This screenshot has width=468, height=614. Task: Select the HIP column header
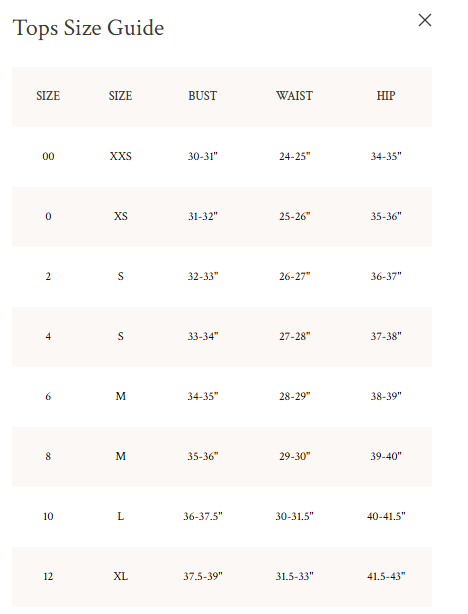tap(386, 96)
